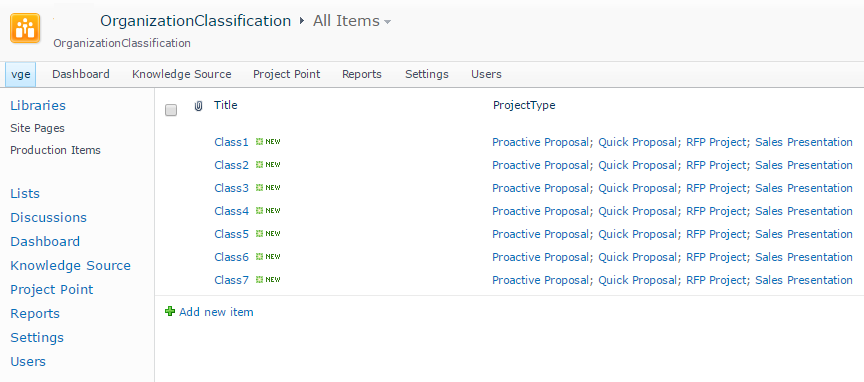Click Sales Presentation link in Class2 row
864x382 pixels.
pyautogui.click(x=804, y=165)
